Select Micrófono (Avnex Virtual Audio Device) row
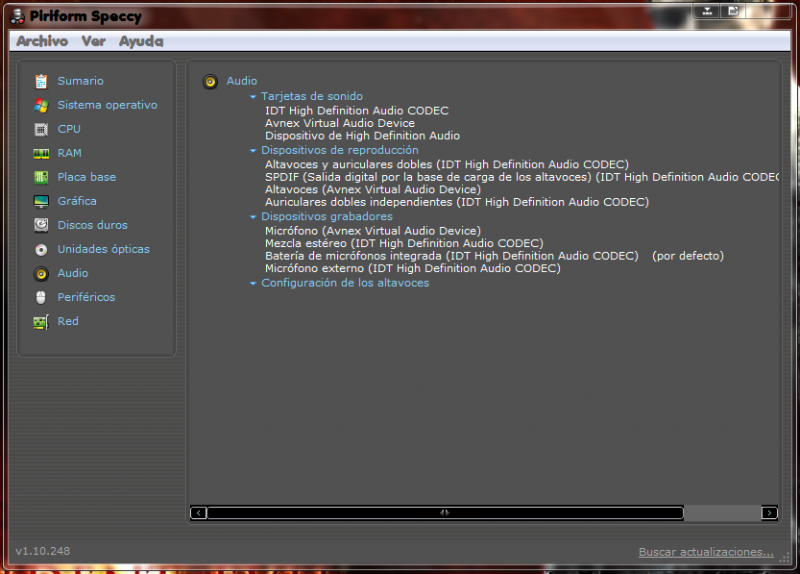This screenshot has height=574, width=800. (373, 231)
